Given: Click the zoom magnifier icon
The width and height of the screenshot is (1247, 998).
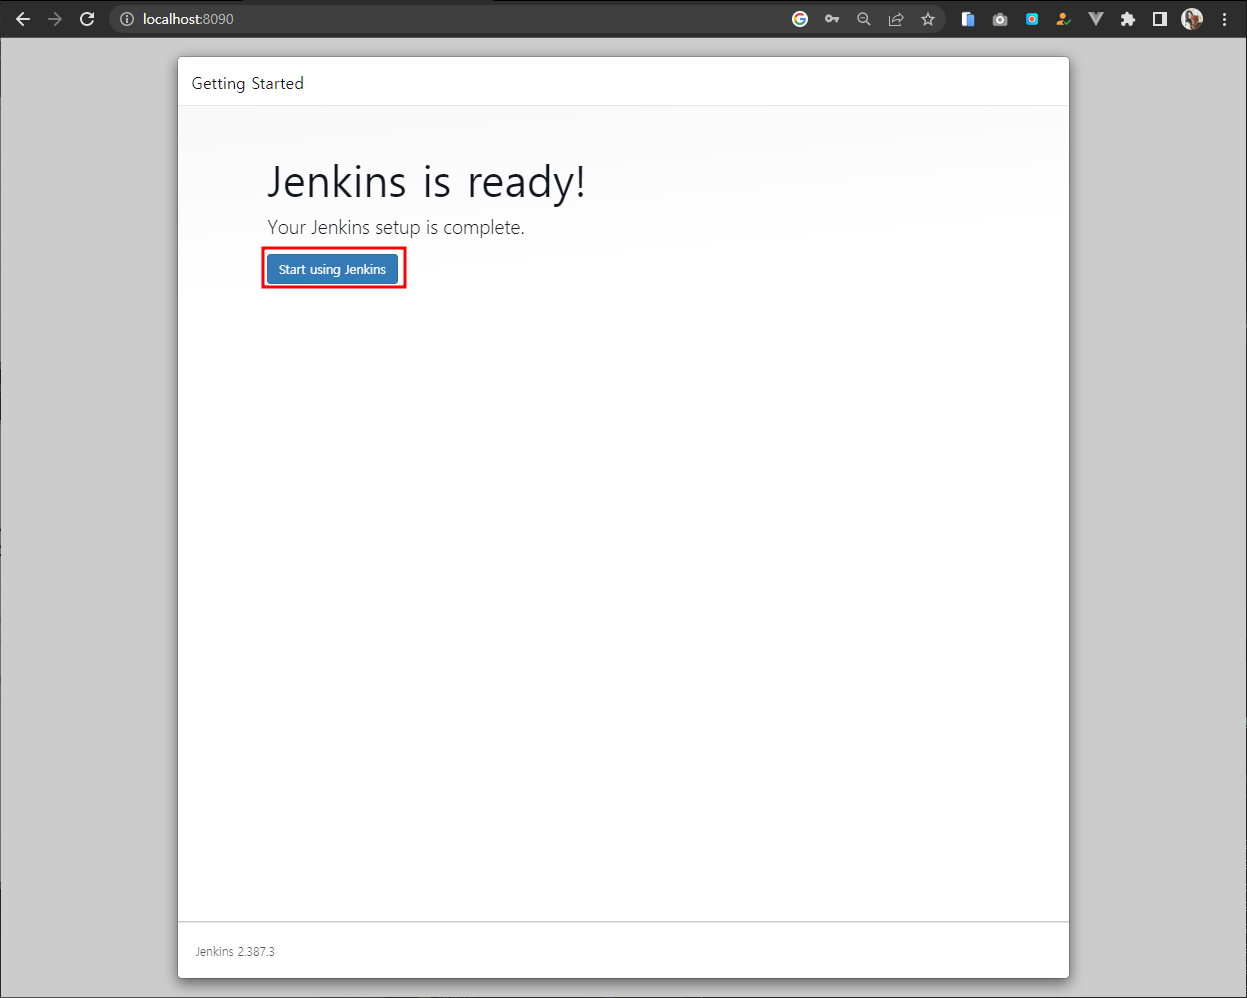Looking at the screenshot, I should (x=864, y=19).
